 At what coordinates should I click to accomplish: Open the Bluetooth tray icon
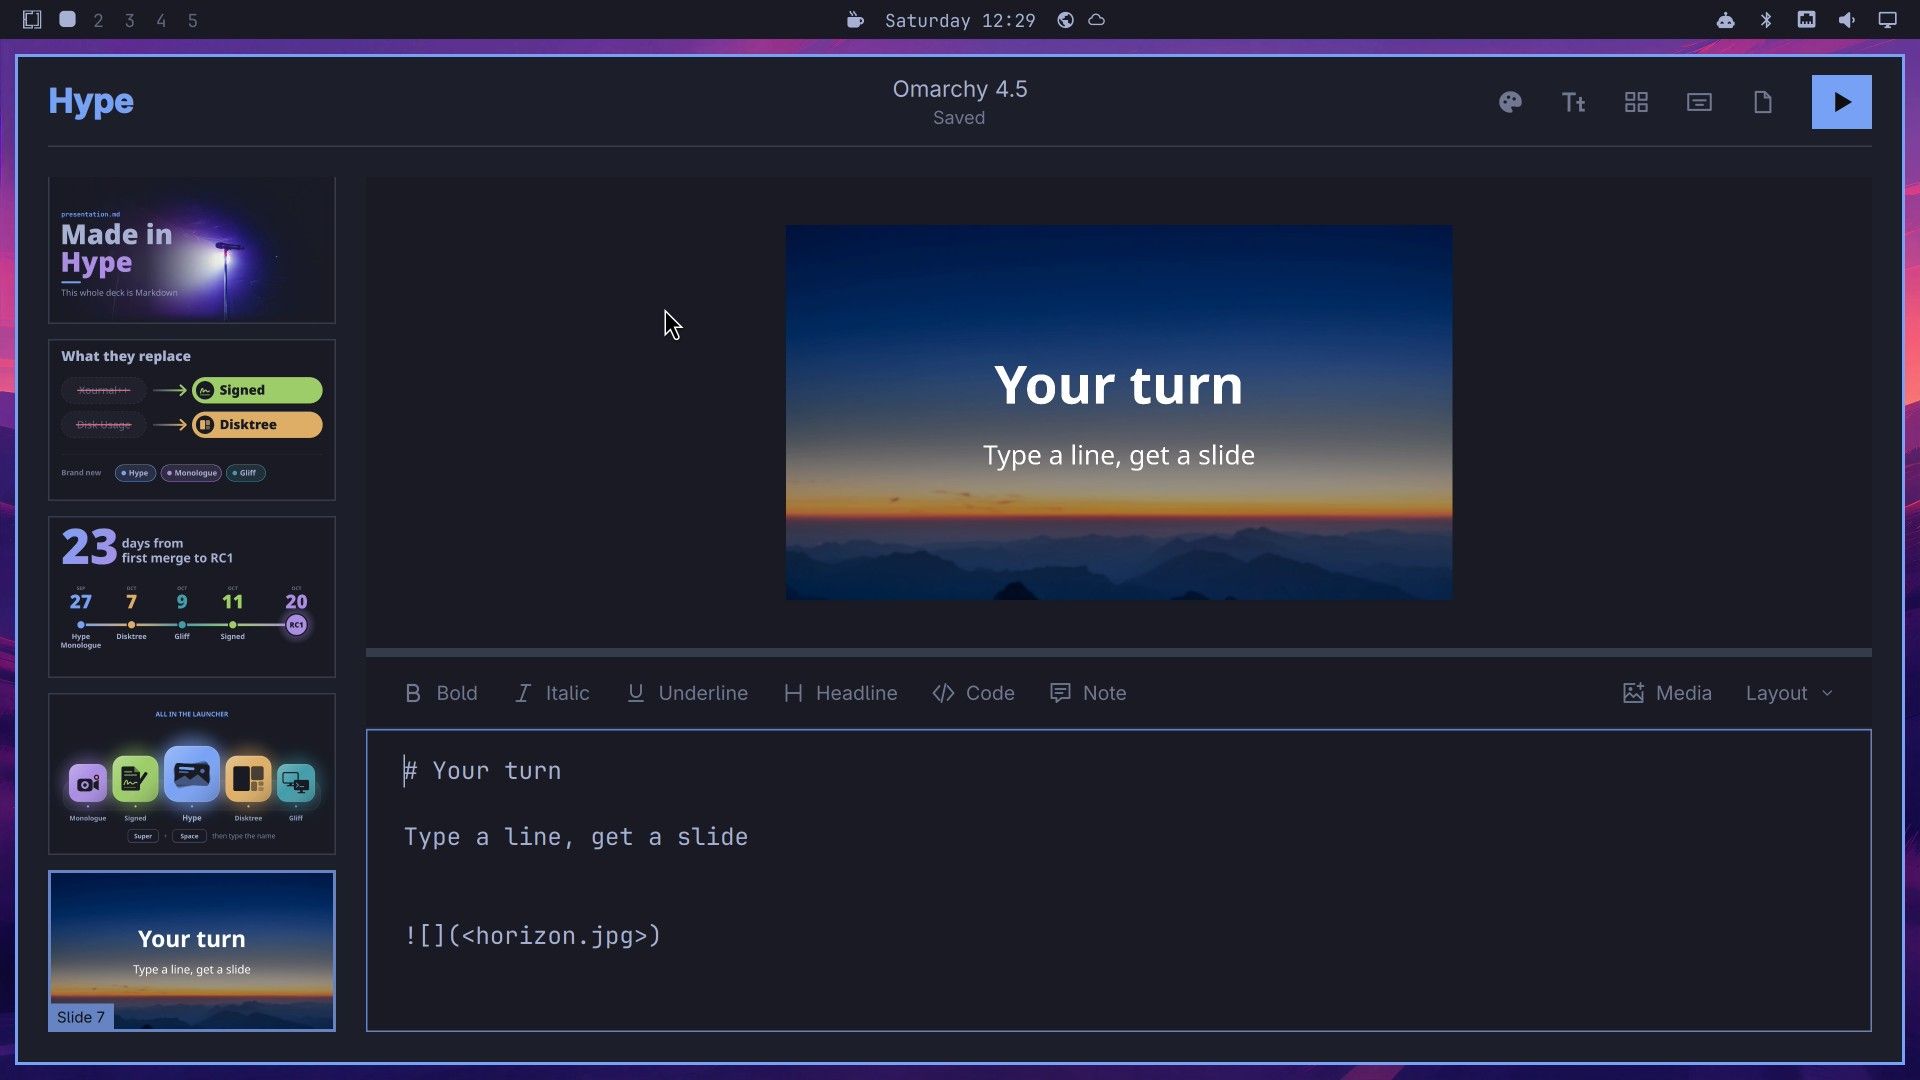pyautogui.click(x=1766, y=20)
